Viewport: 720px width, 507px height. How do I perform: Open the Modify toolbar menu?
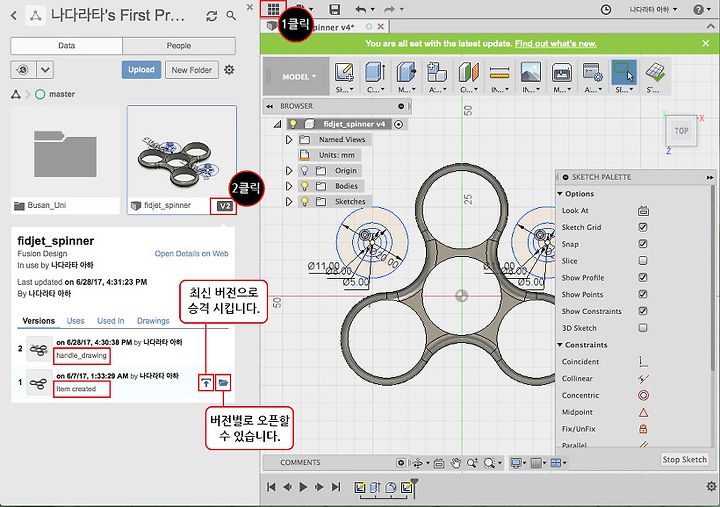(406, 77)
